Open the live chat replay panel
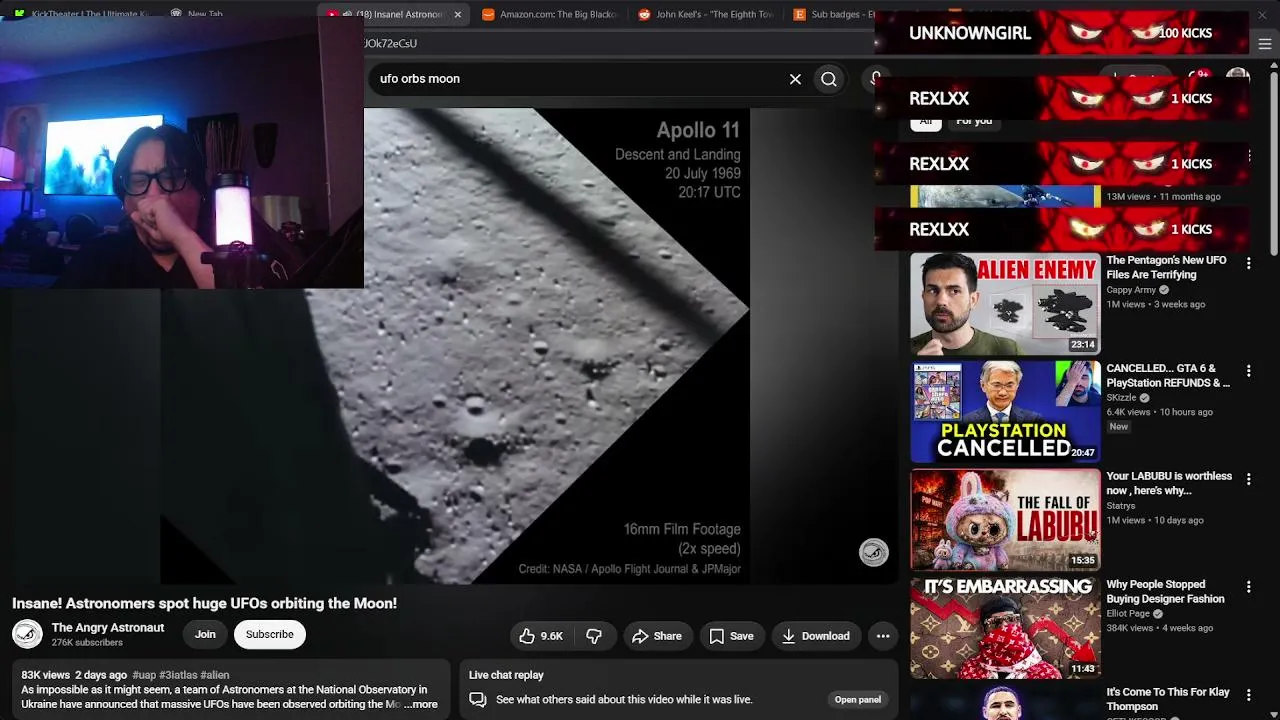Screen dimensions: 1280x720 click(x=858, y=700)
